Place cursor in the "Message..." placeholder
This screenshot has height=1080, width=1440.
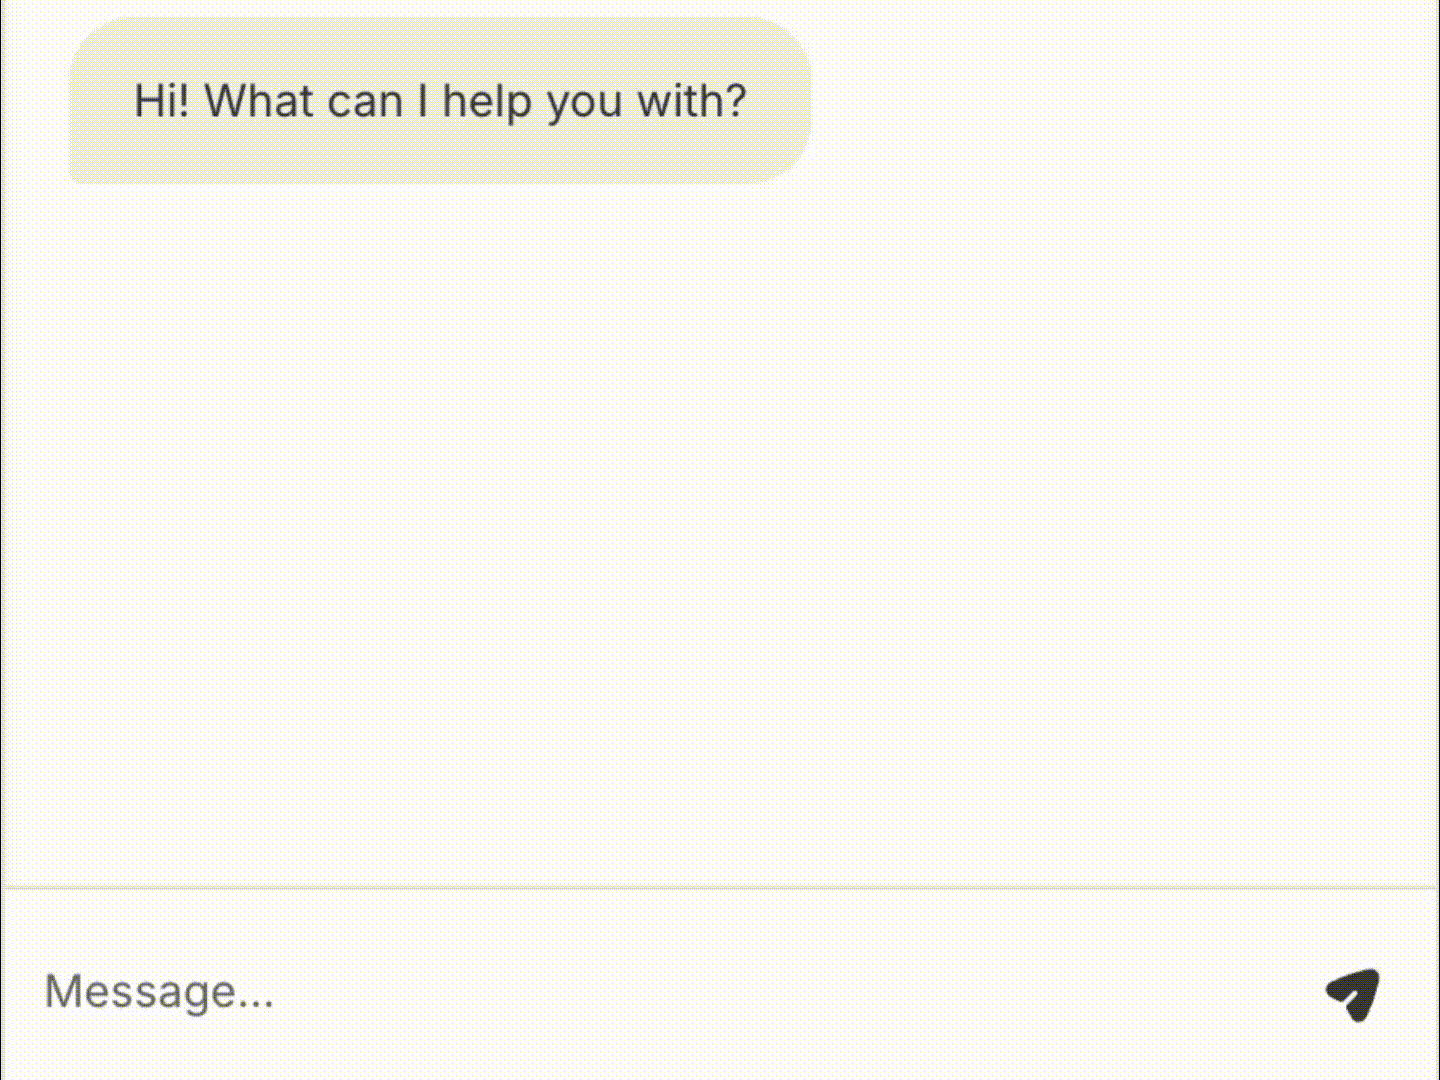160,991
